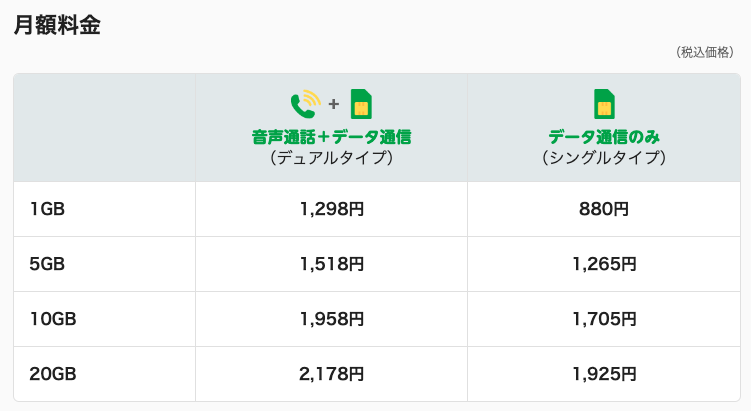Select the 1,958円 price cell
751x411 pixels.
tap(331, 320)
